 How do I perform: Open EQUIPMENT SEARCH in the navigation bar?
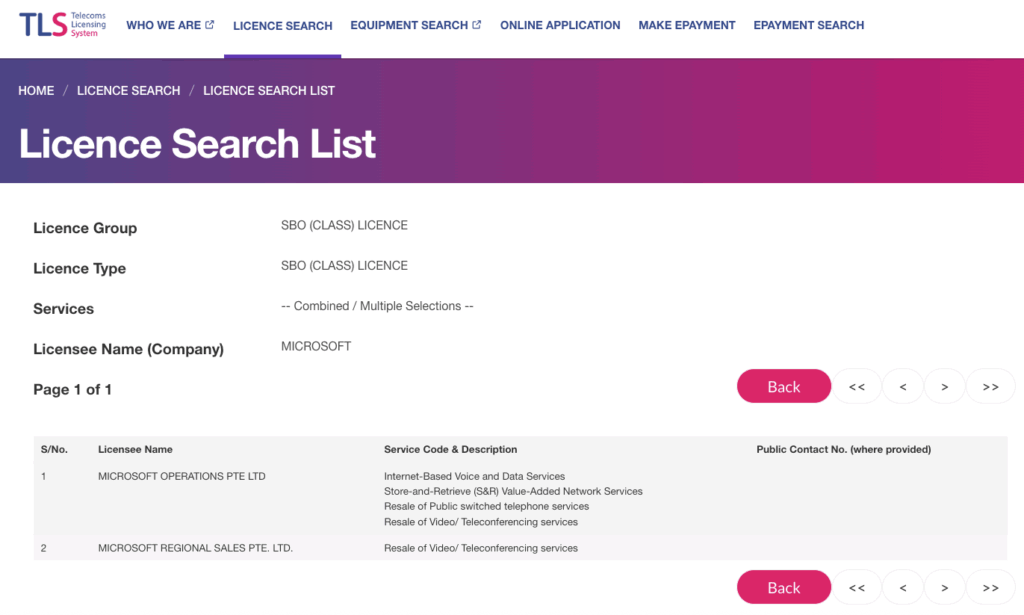tap(415, 25)
